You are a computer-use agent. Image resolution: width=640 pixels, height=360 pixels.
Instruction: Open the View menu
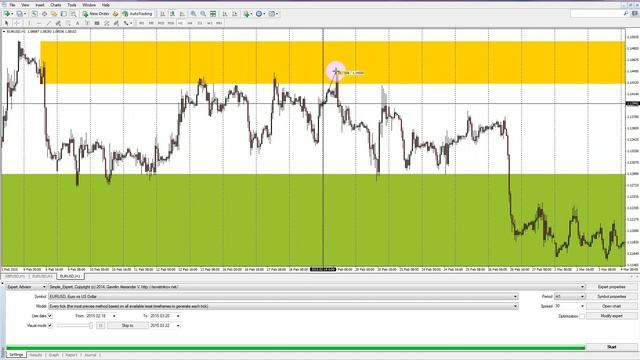pyautogui.click(x=25, y=5)
